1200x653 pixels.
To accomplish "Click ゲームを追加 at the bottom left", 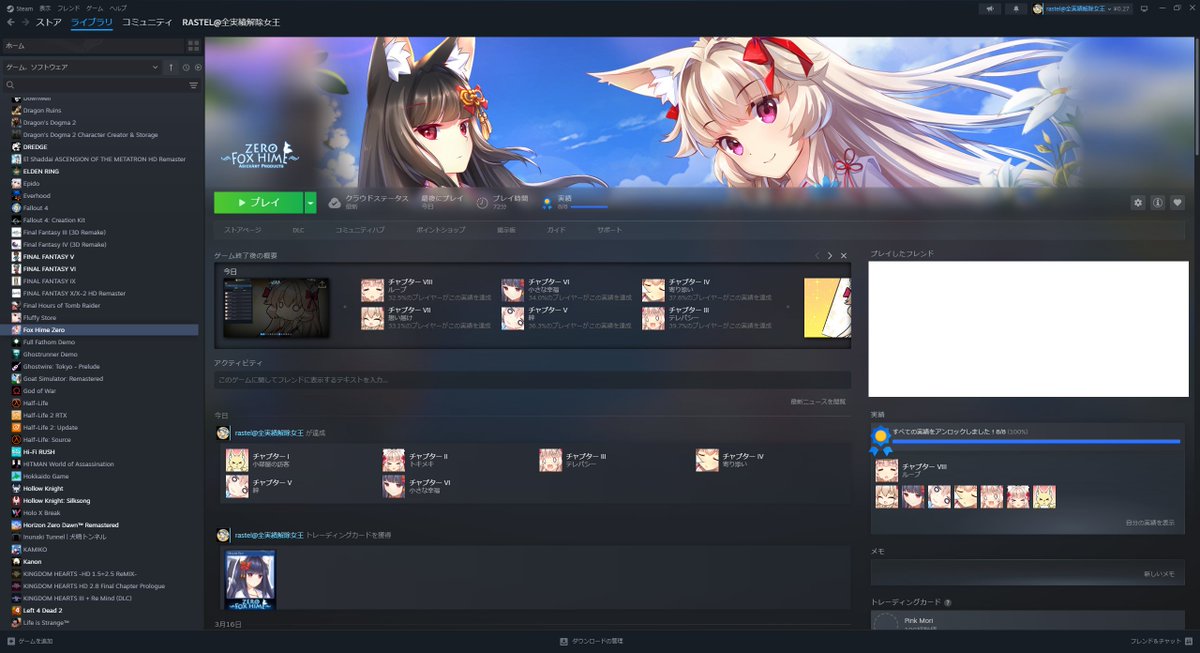I will (x=29, y=640).
